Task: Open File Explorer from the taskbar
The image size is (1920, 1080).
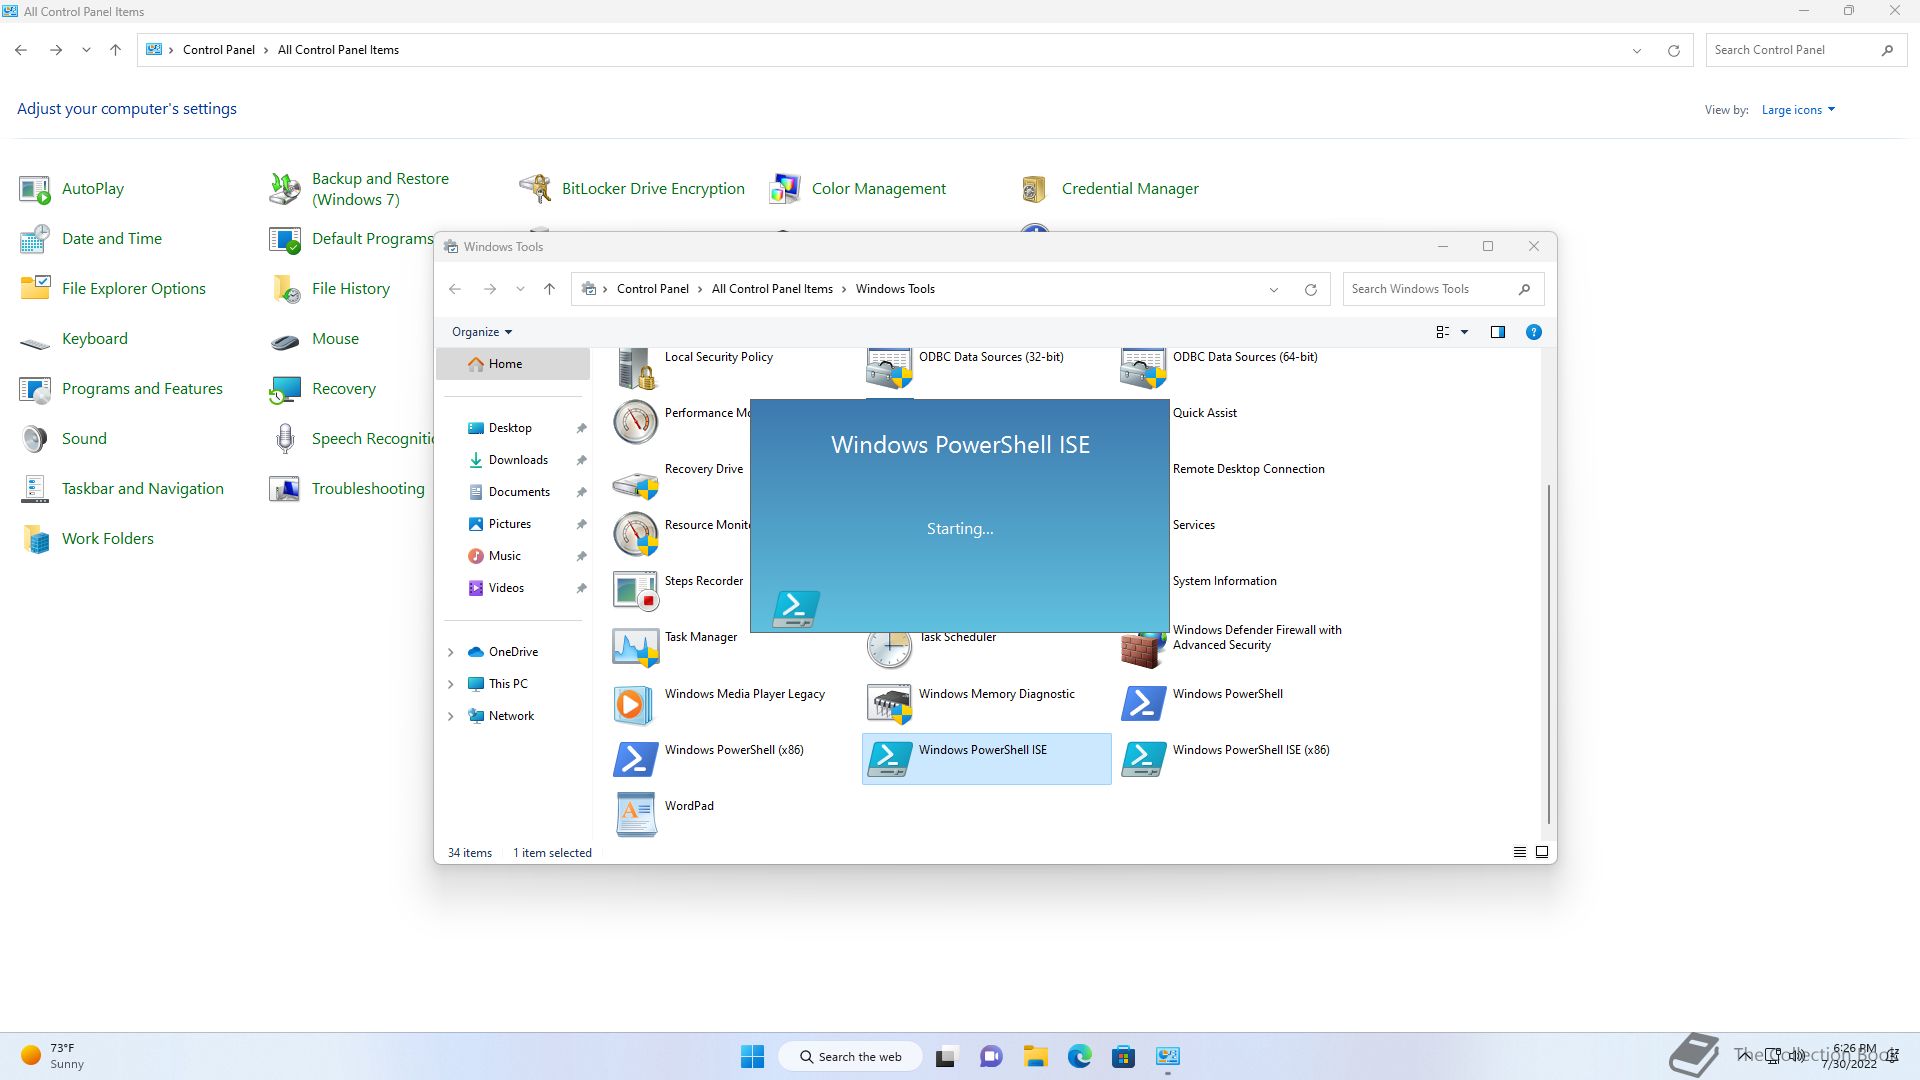Action: pyautogui.click(x=1035, y=1057)
